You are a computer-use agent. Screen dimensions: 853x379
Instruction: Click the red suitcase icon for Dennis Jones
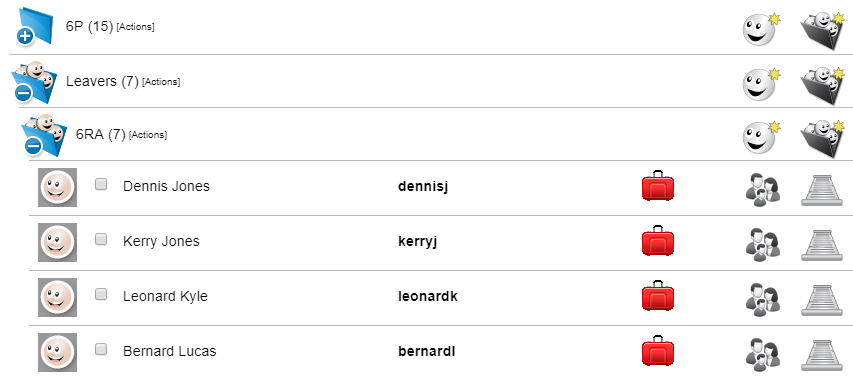(658, 185)
